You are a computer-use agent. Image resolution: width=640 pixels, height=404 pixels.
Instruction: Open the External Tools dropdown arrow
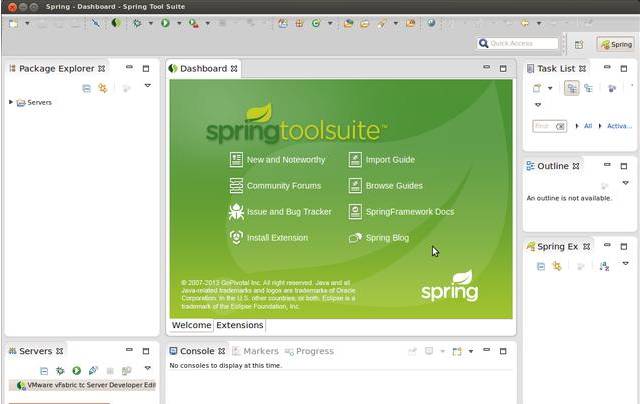[x=207, y=24]
